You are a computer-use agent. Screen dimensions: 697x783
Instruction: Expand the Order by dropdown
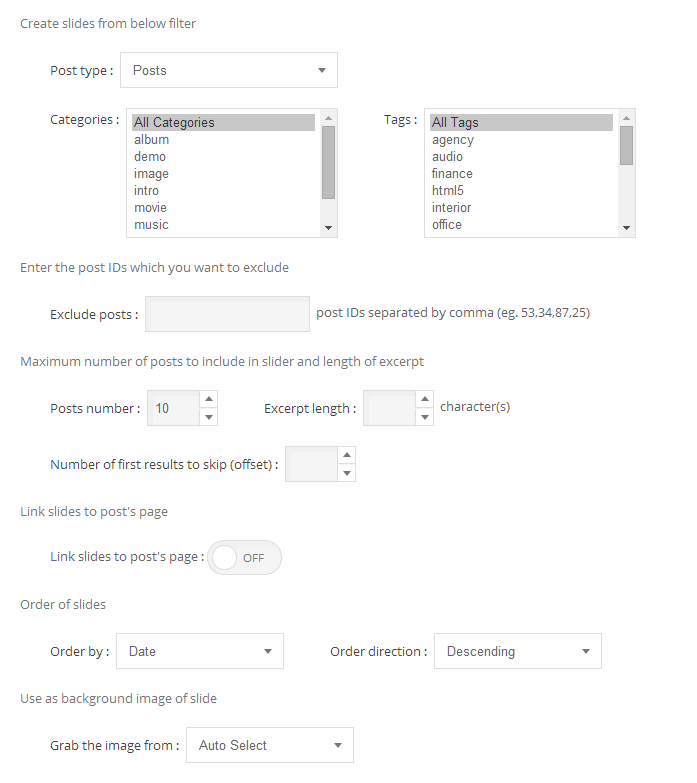[200, 651]
